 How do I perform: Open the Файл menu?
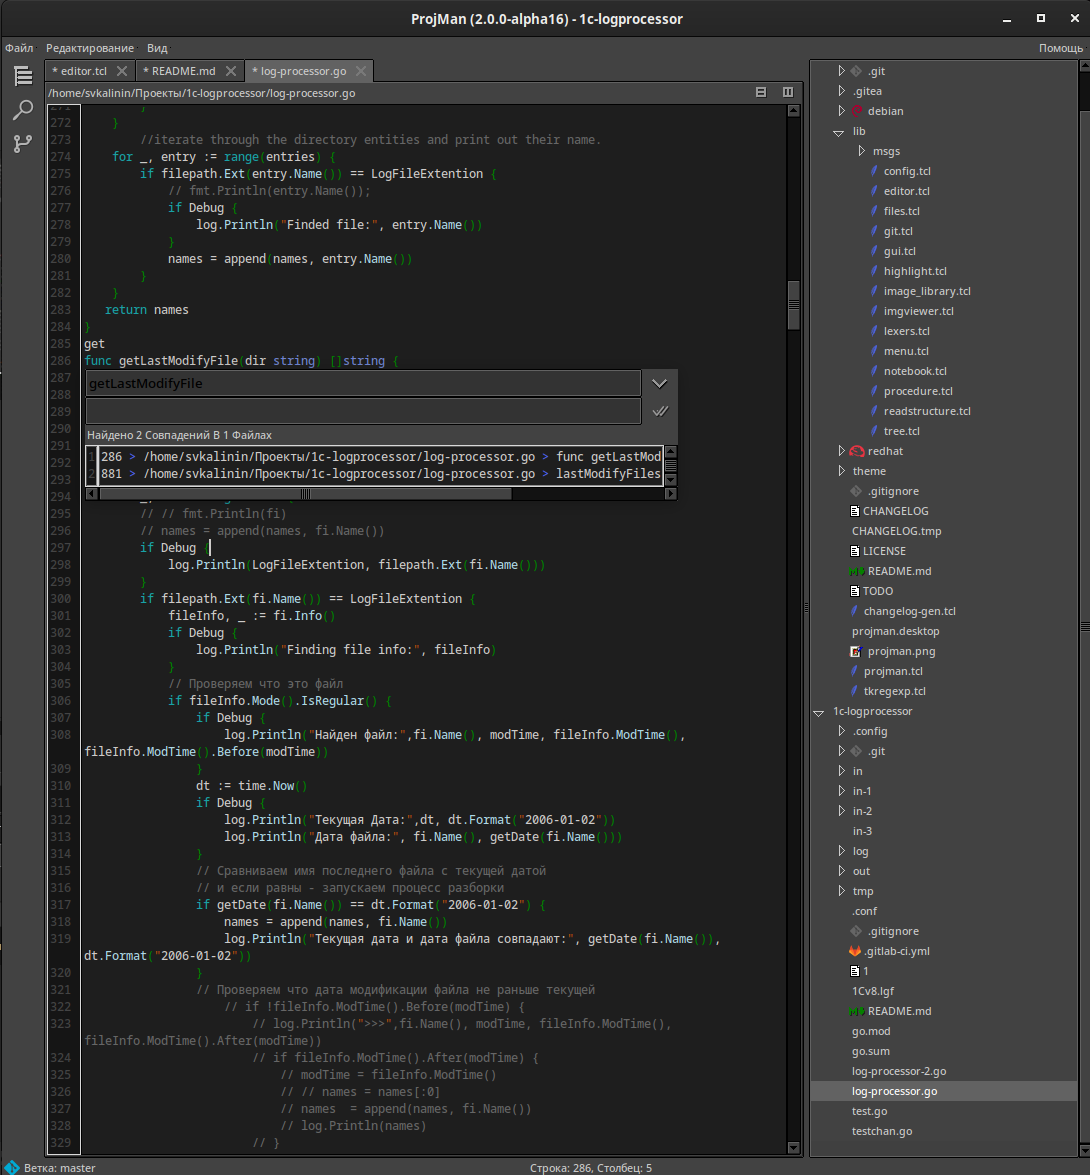click(19, 48)
